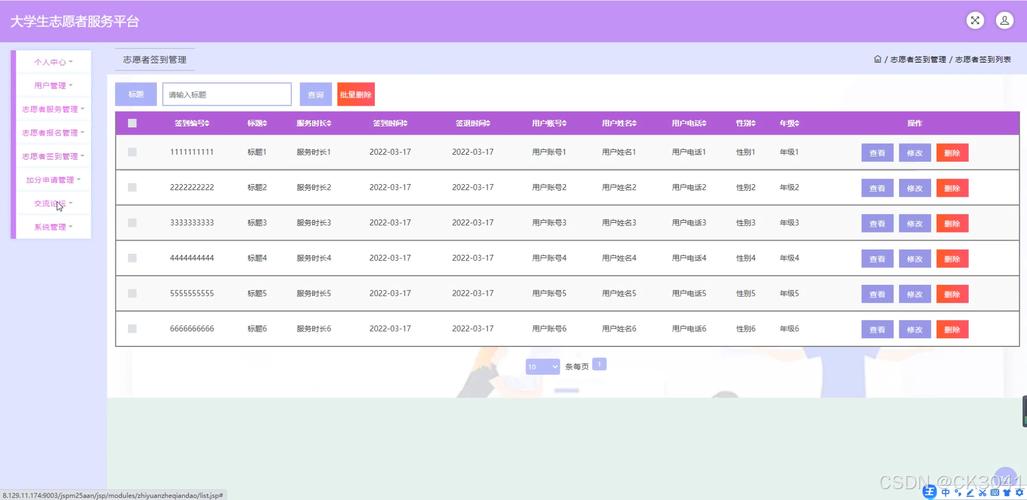The width and height of the screenshot is (1027, 500).
Task: Open the IME soft keyboard icon
Action: pyautogui.click(x=995, y=492)
